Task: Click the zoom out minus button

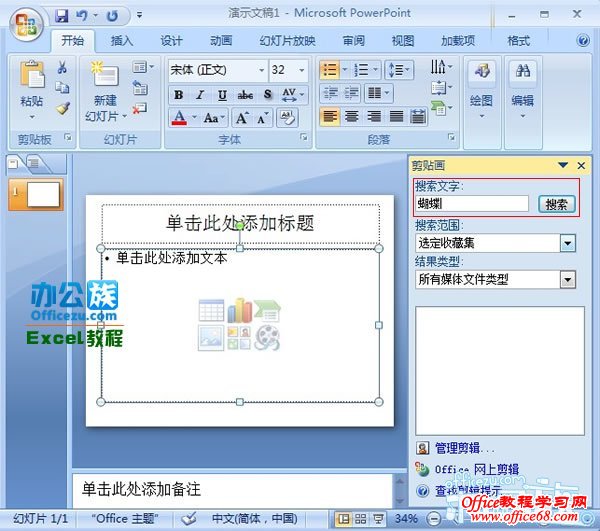Action: (x=434, y=519)
